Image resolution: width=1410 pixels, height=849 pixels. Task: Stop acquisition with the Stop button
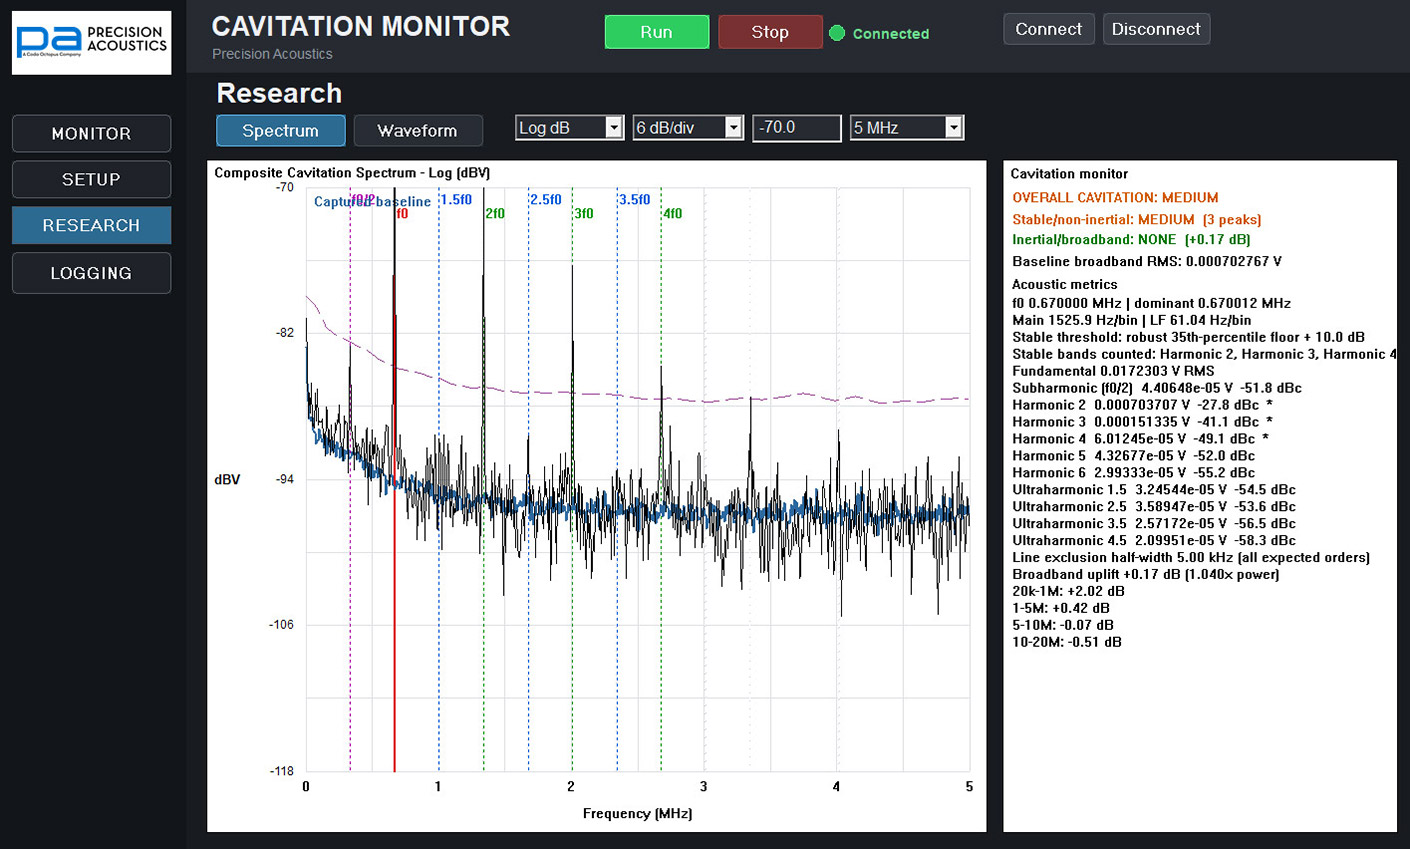[770, 32]
